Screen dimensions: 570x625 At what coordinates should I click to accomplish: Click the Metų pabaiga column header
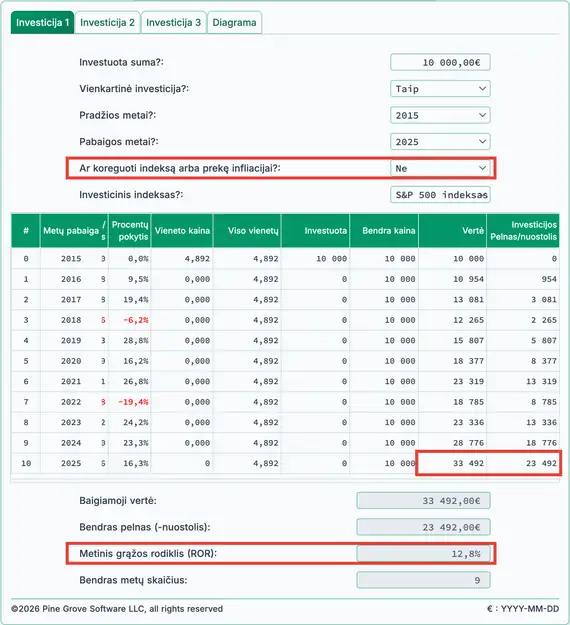(x=71, y=230)
